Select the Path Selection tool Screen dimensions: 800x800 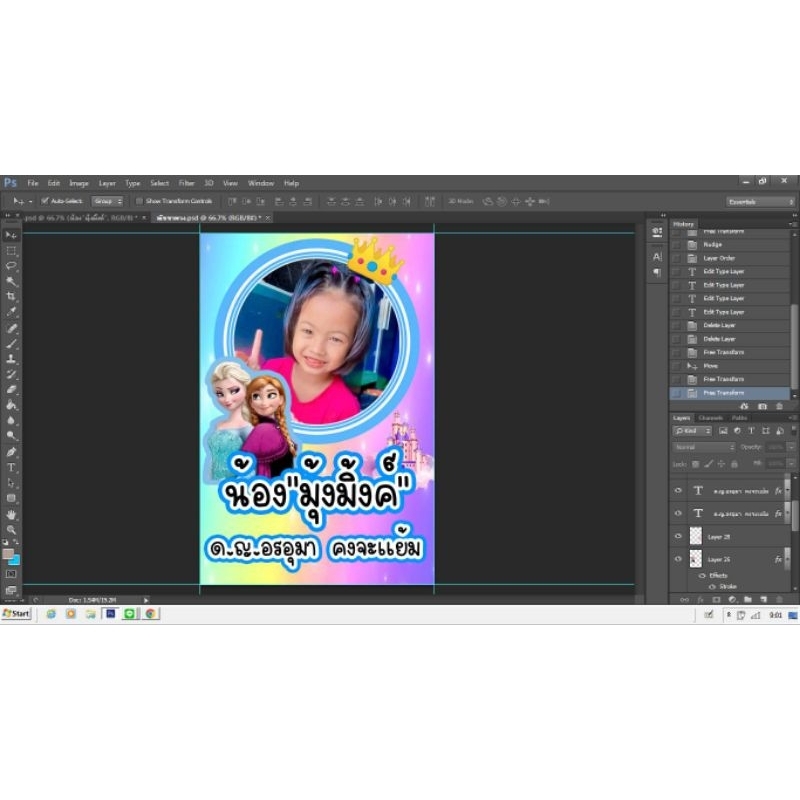pos(11,483)
